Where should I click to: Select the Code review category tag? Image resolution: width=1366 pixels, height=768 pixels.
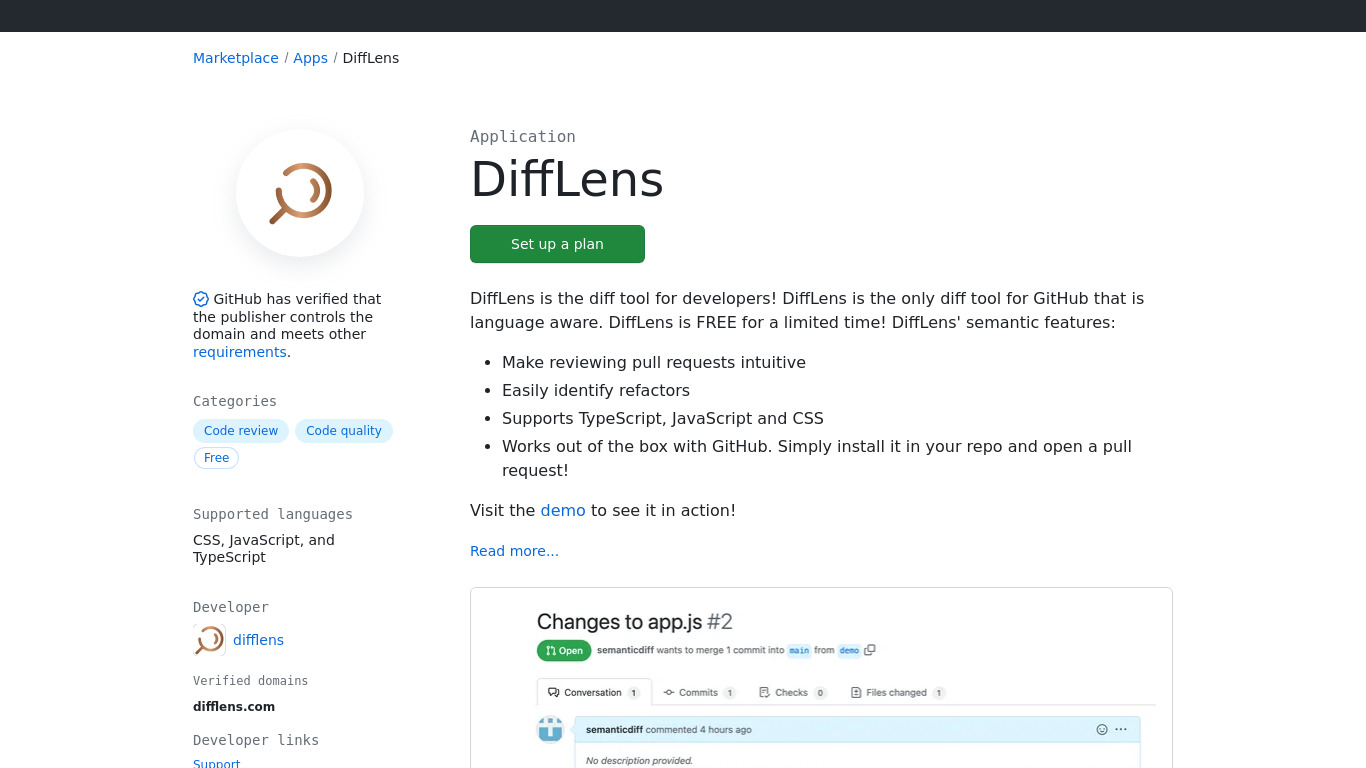pyautogui.click(x=241, y=431)
